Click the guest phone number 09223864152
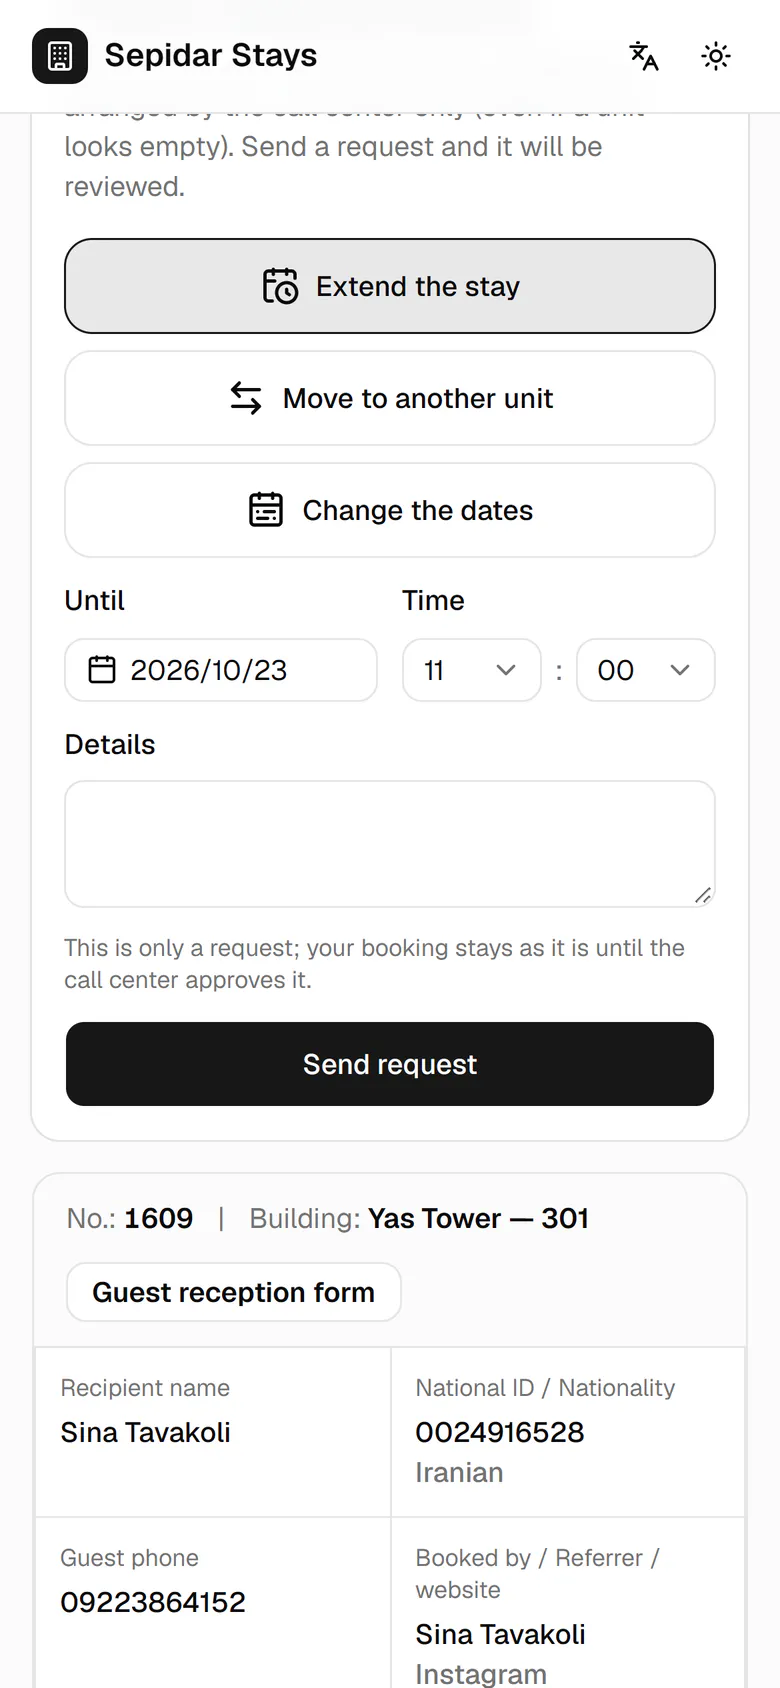The width and height of the screenshot is (780, 1688). [153, 1602]
